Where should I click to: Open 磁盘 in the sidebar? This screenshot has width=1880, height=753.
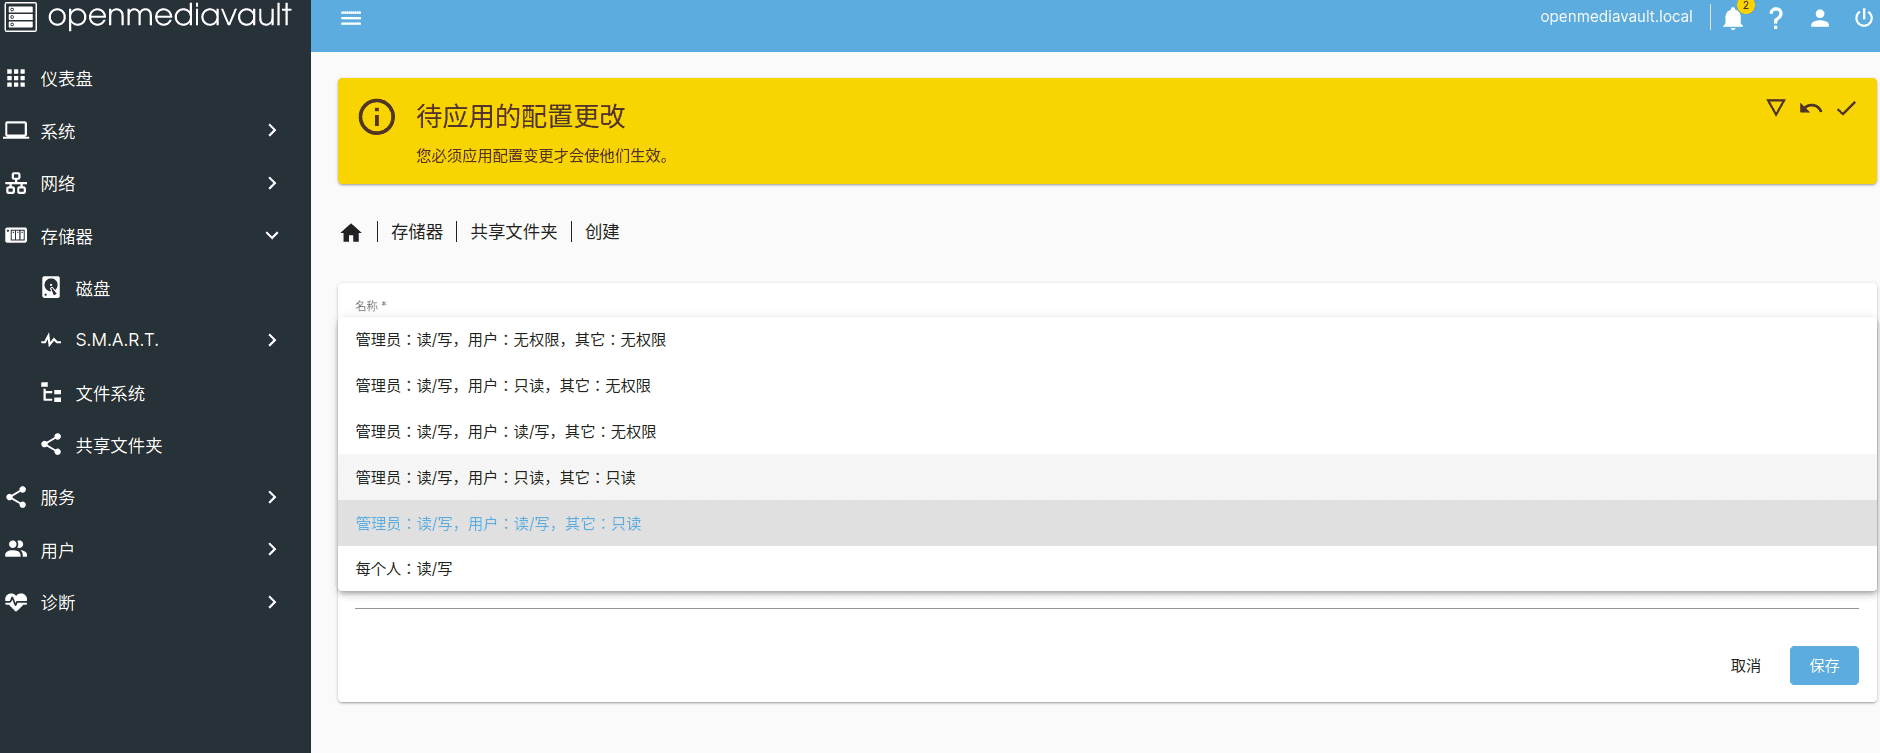pyautogui.click(x=93, y=289)
